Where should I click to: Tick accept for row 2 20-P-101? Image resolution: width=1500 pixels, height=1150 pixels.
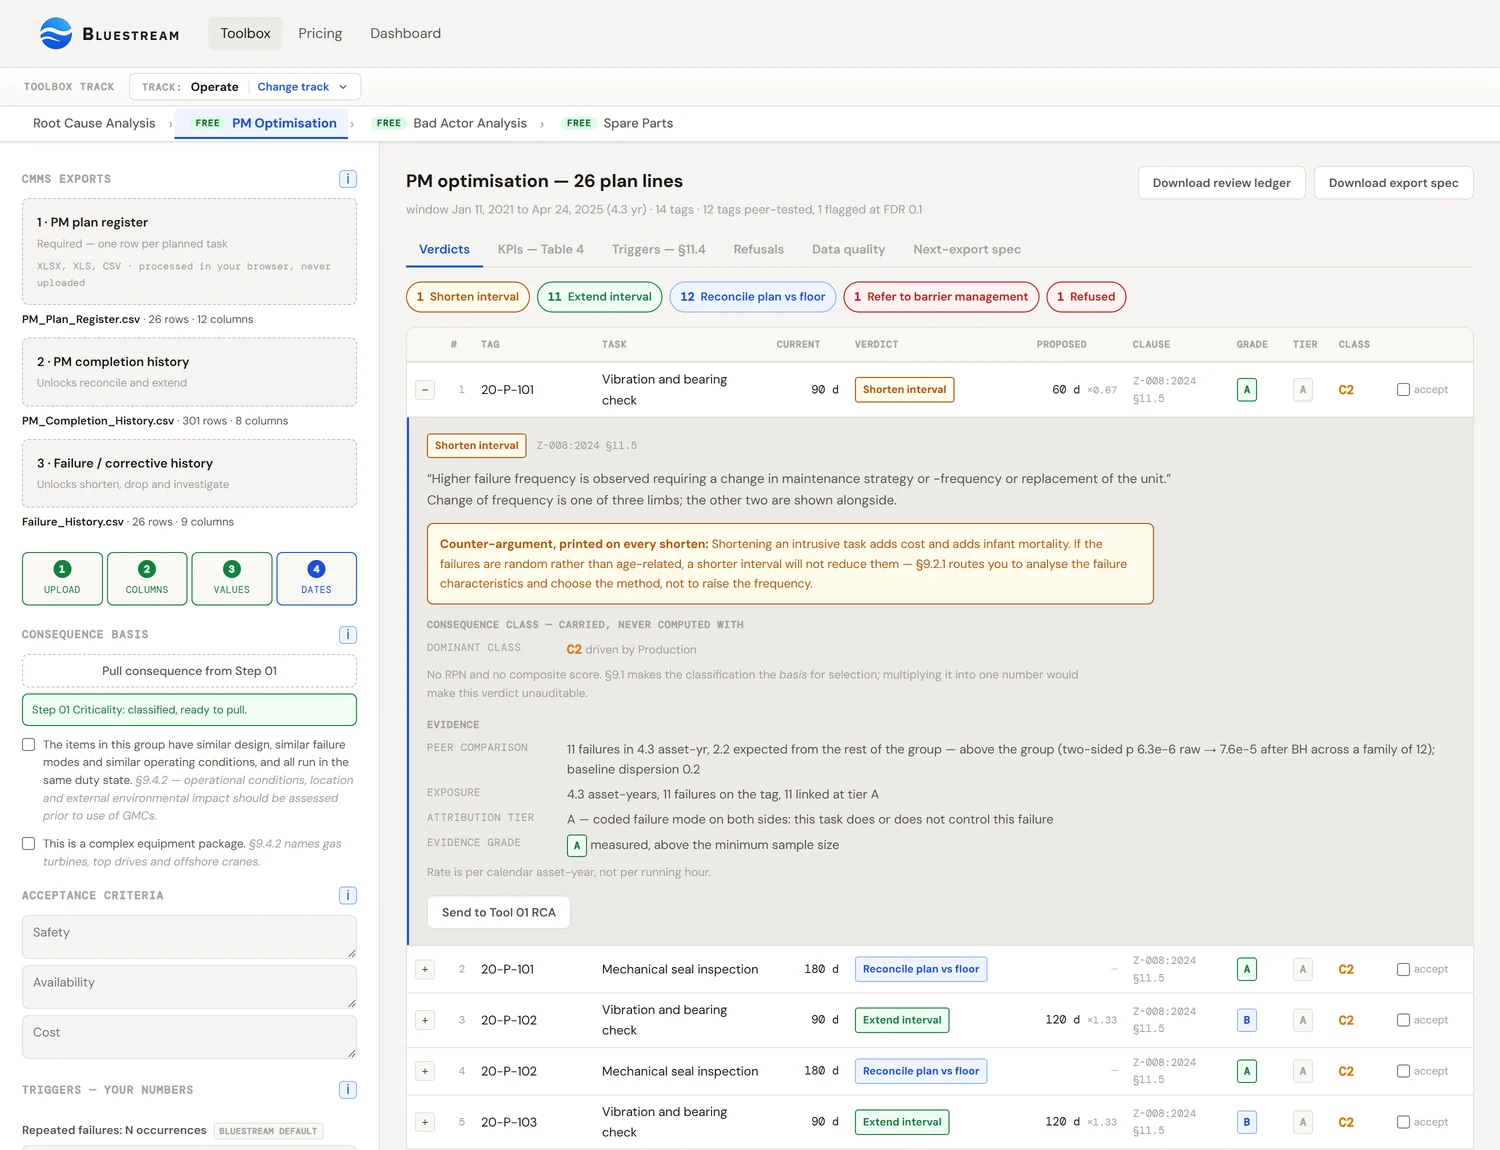pyautogui.click(x=1403, y=969)
